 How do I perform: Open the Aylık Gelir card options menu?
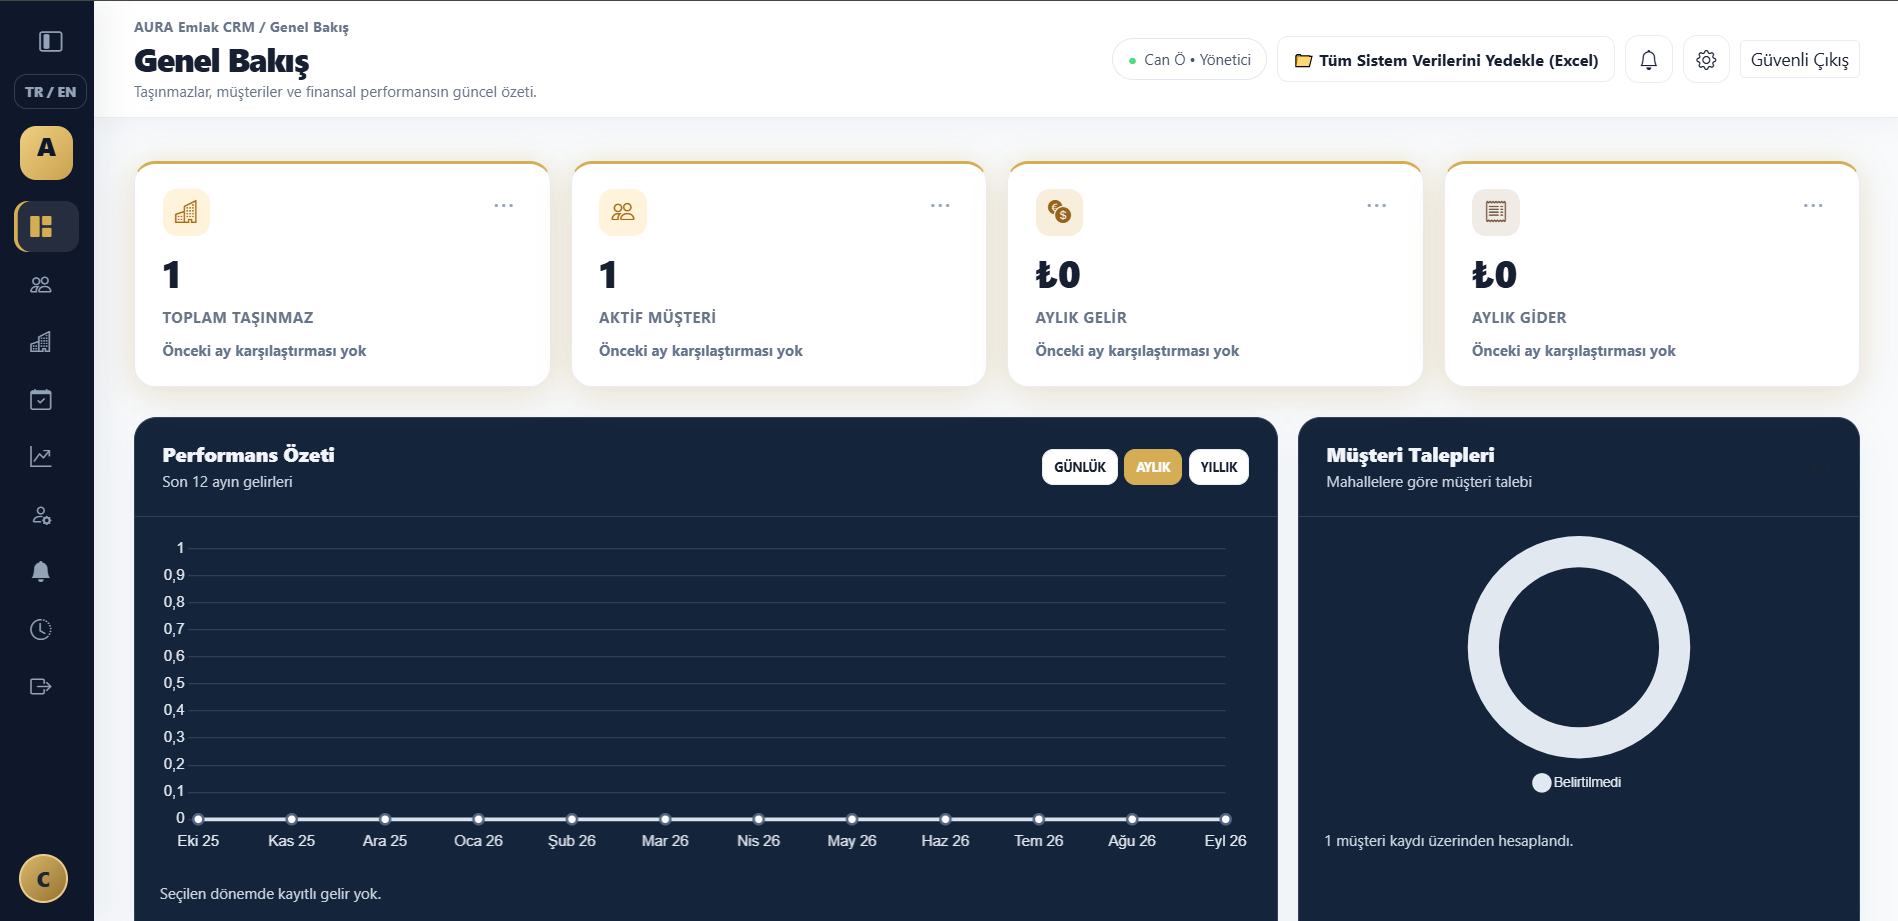pos(1377,205)
